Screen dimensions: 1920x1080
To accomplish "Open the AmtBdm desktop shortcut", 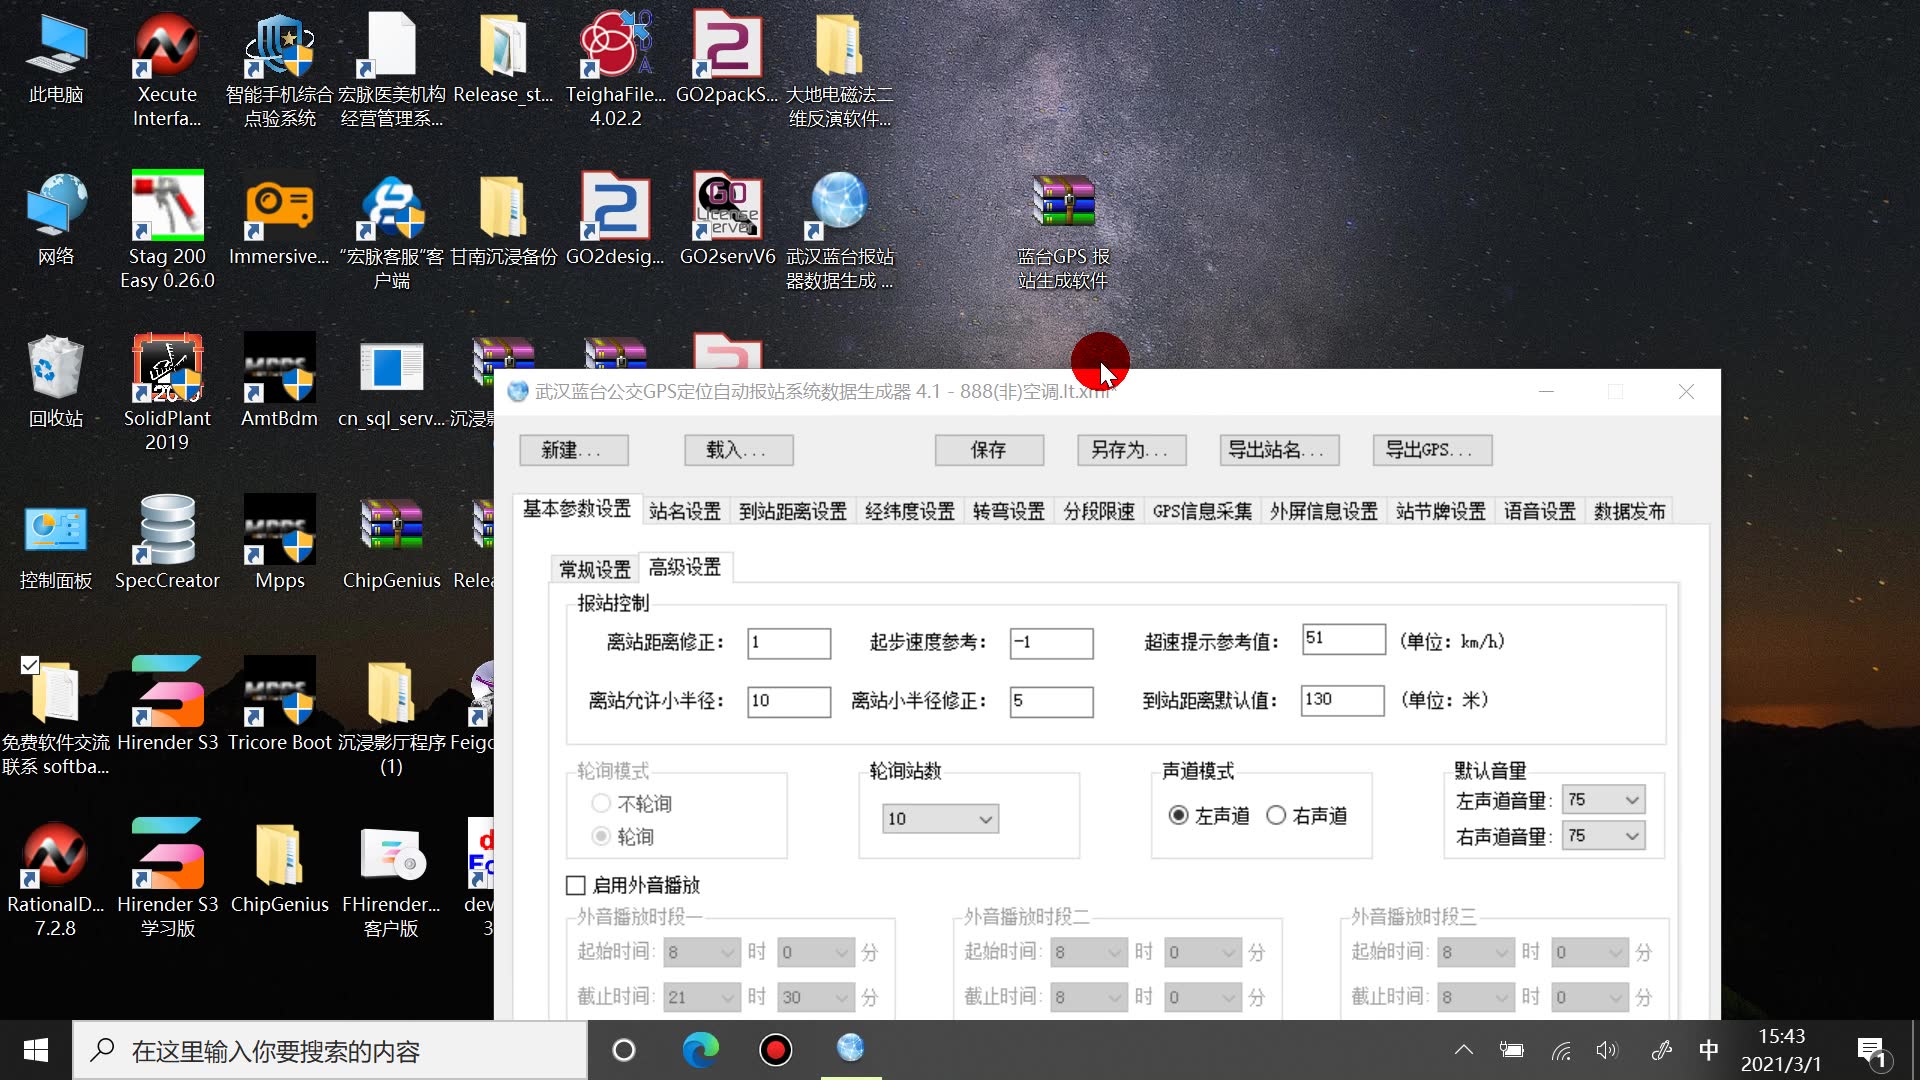I will click(x=279, y=382).
